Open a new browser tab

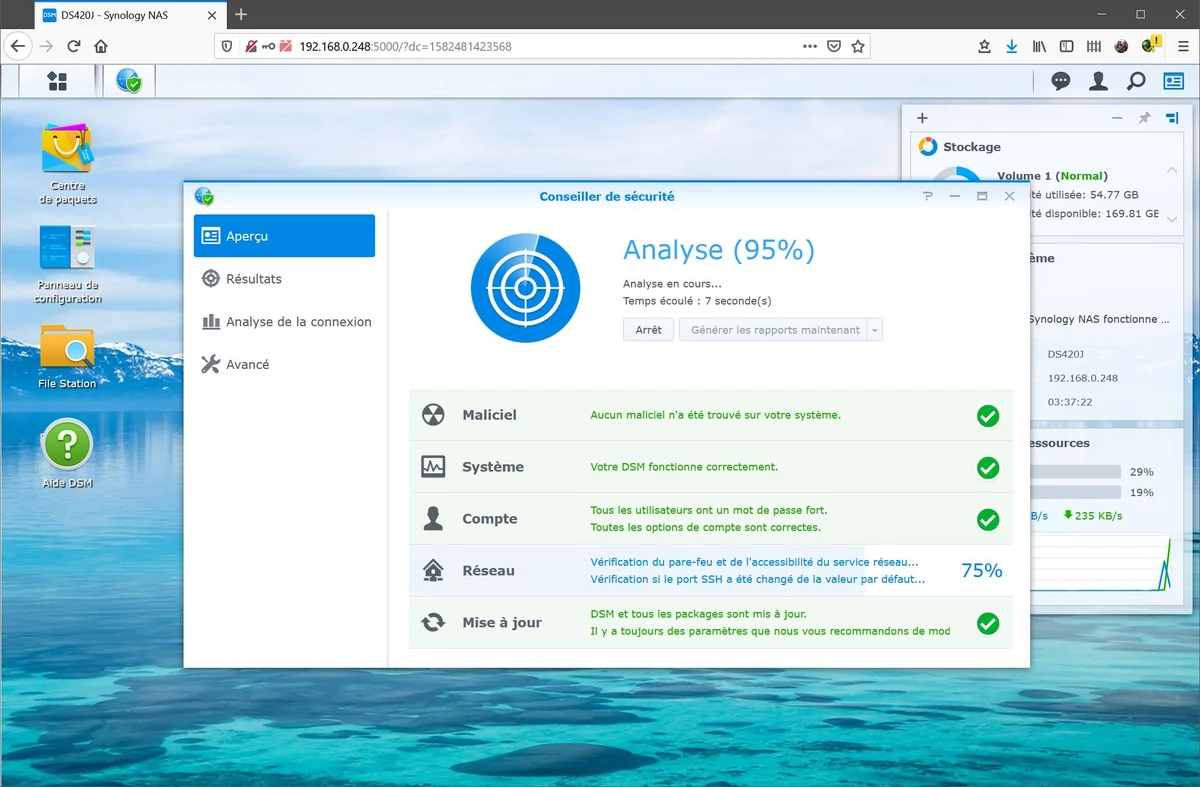241,14
